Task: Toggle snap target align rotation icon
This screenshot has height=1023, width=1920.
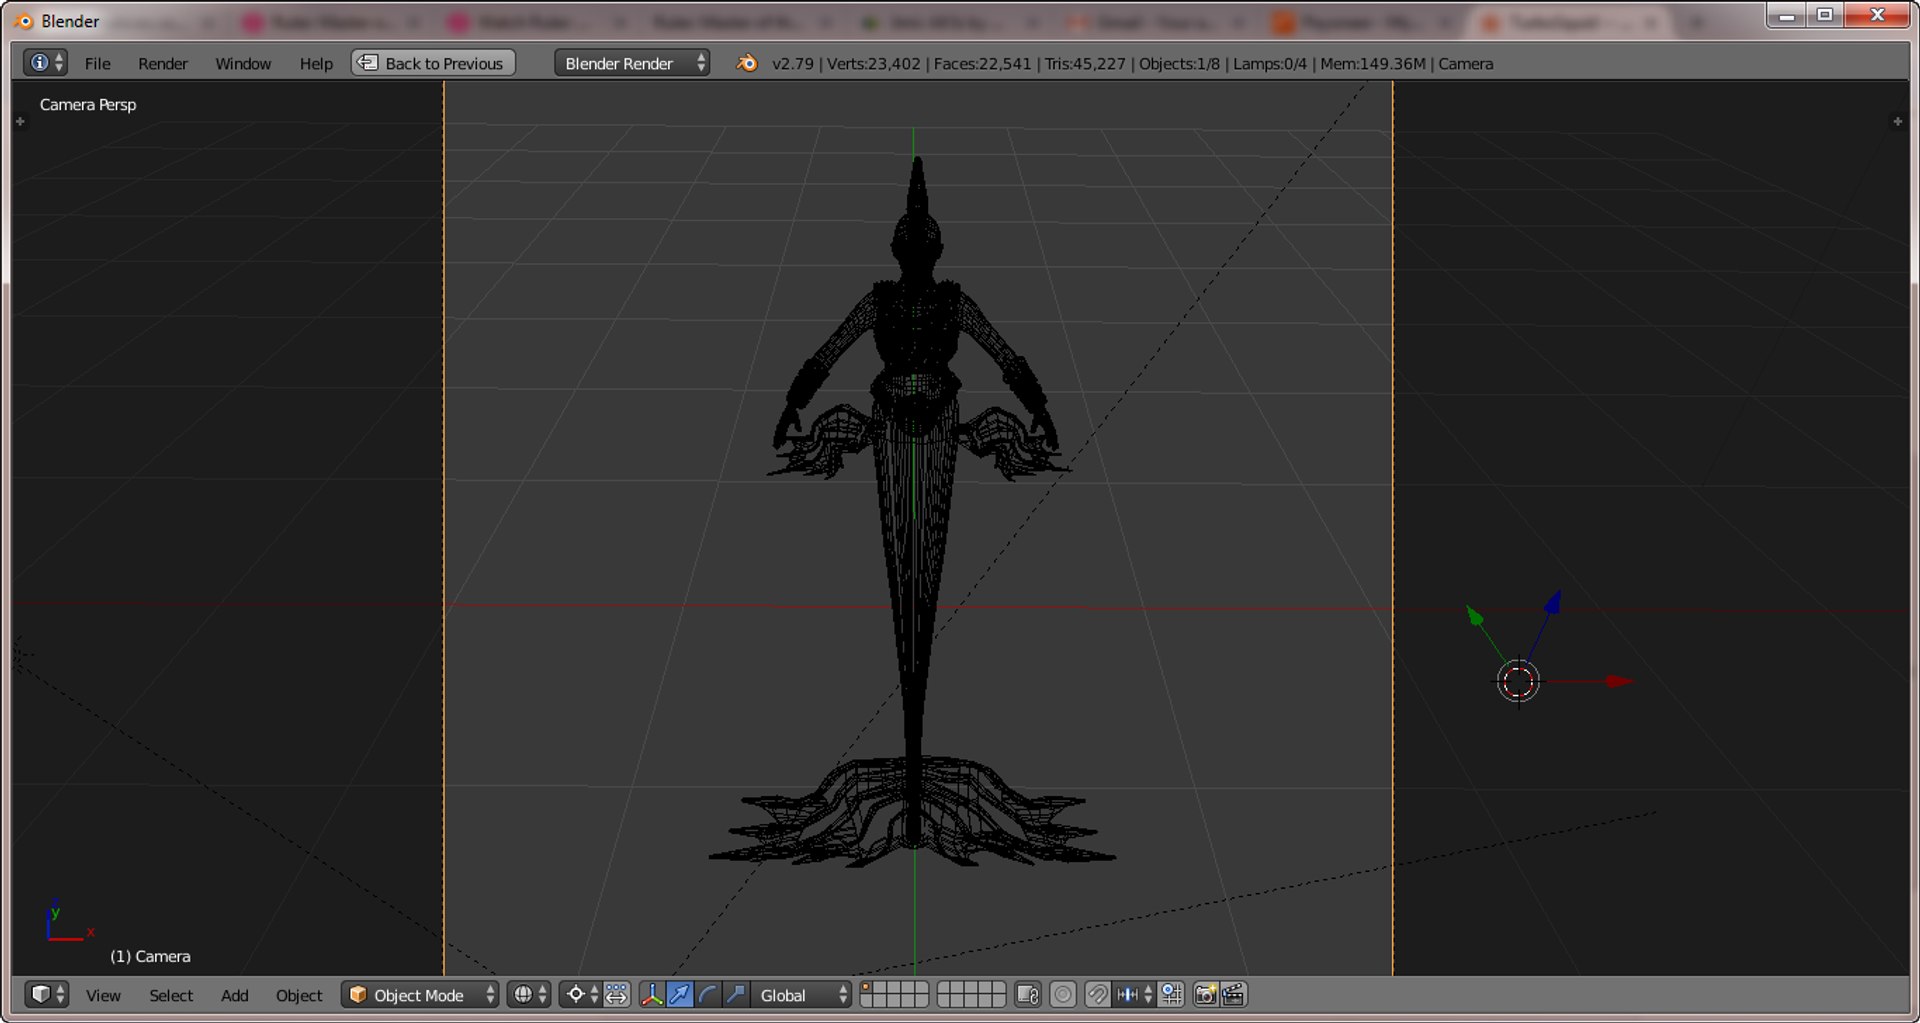Action: pos(1172,994)
